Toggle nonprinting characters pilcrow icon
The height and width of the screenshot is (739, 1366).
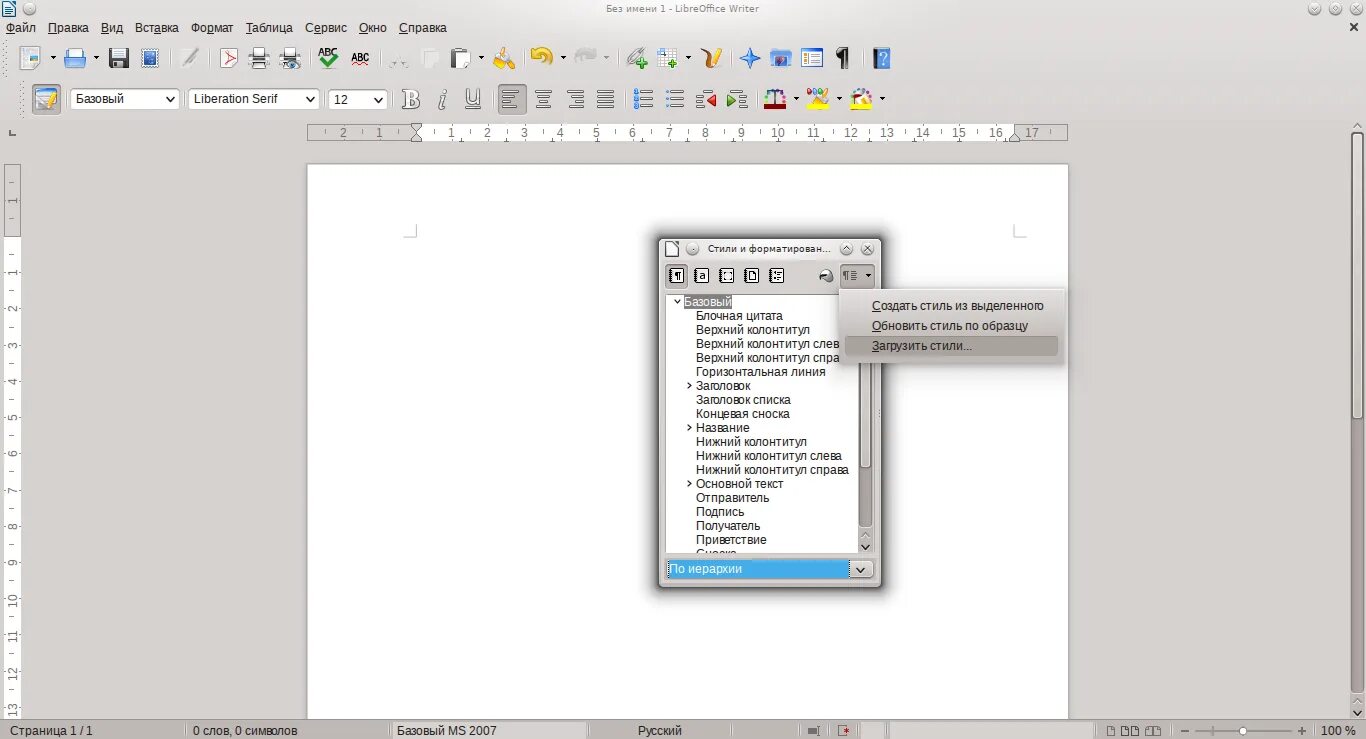(x=843, y=58)
